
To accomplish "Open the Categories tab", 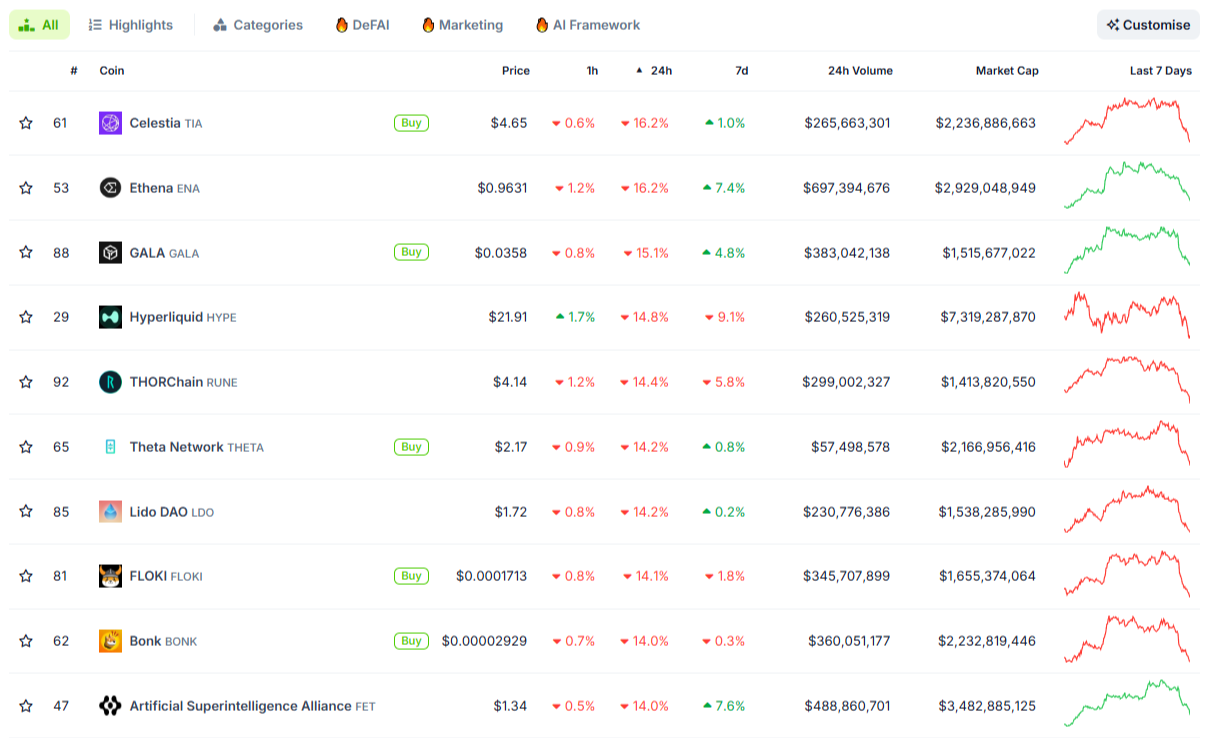I will tap(258, 25).
